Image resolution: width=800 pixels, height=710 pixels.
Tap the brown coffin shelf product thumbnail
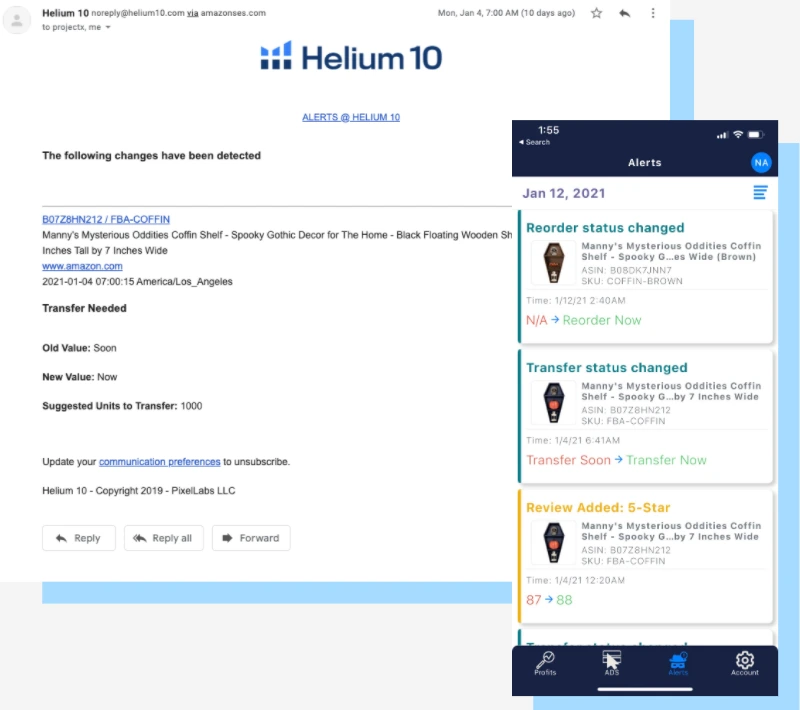click(552, 264)
